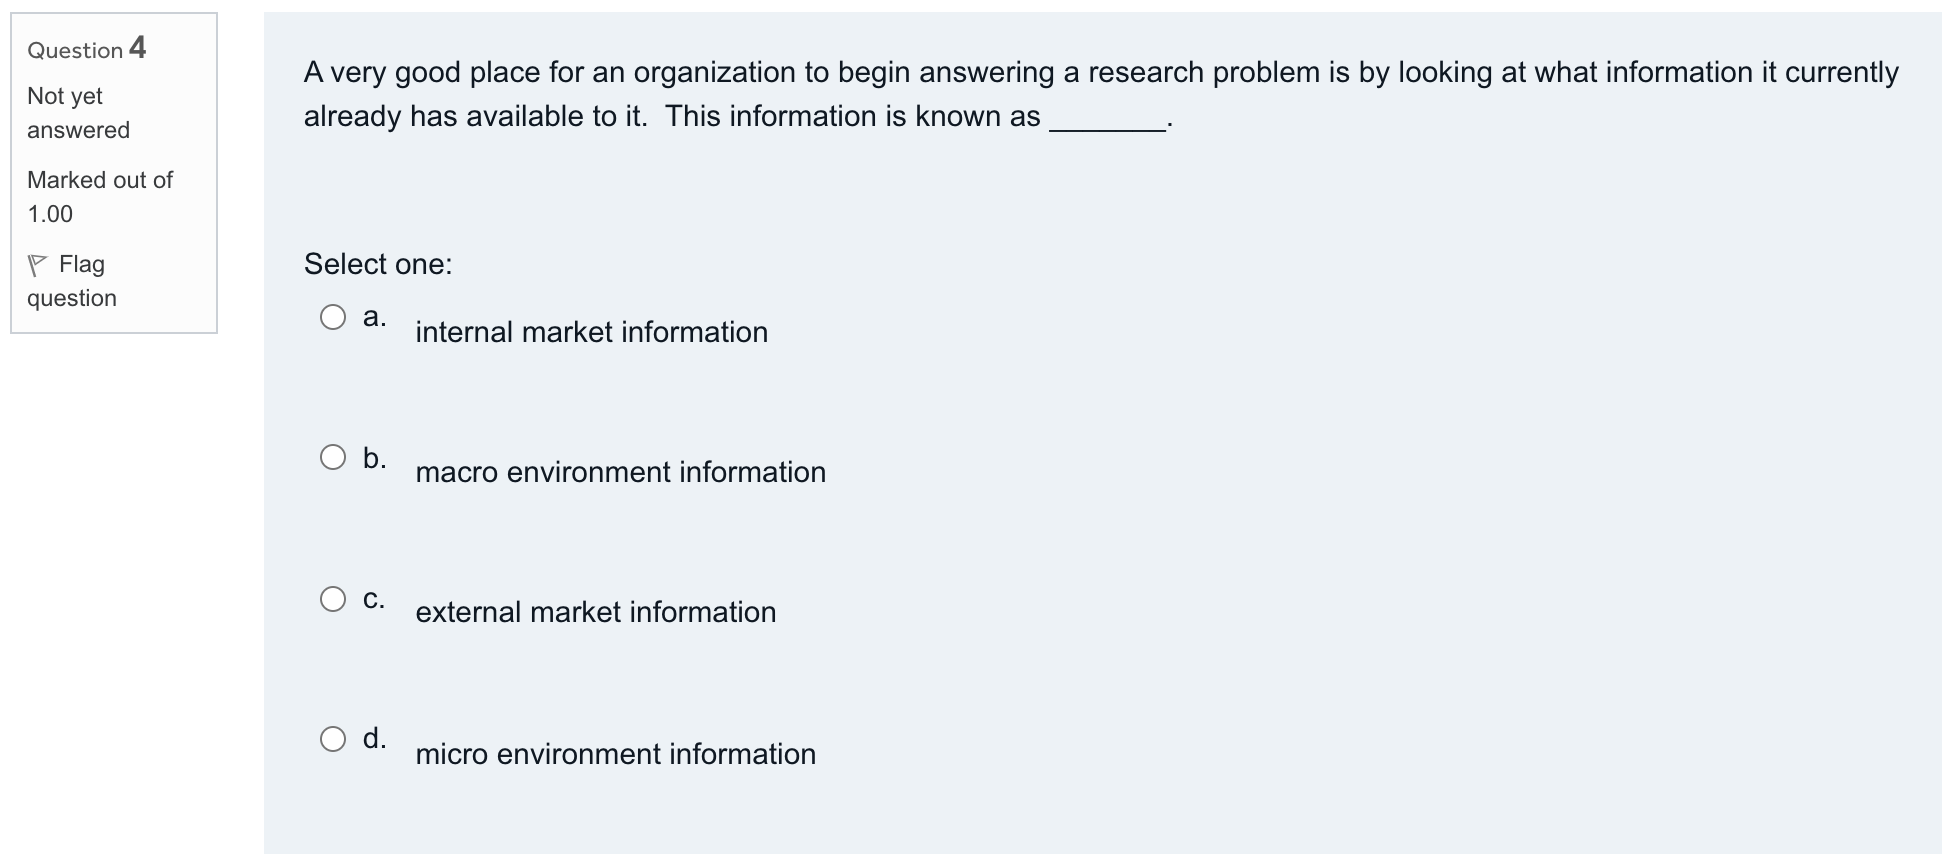Select the answer text micro environment information
This screenshot has width=1952, height=854.
click(615, 754)
